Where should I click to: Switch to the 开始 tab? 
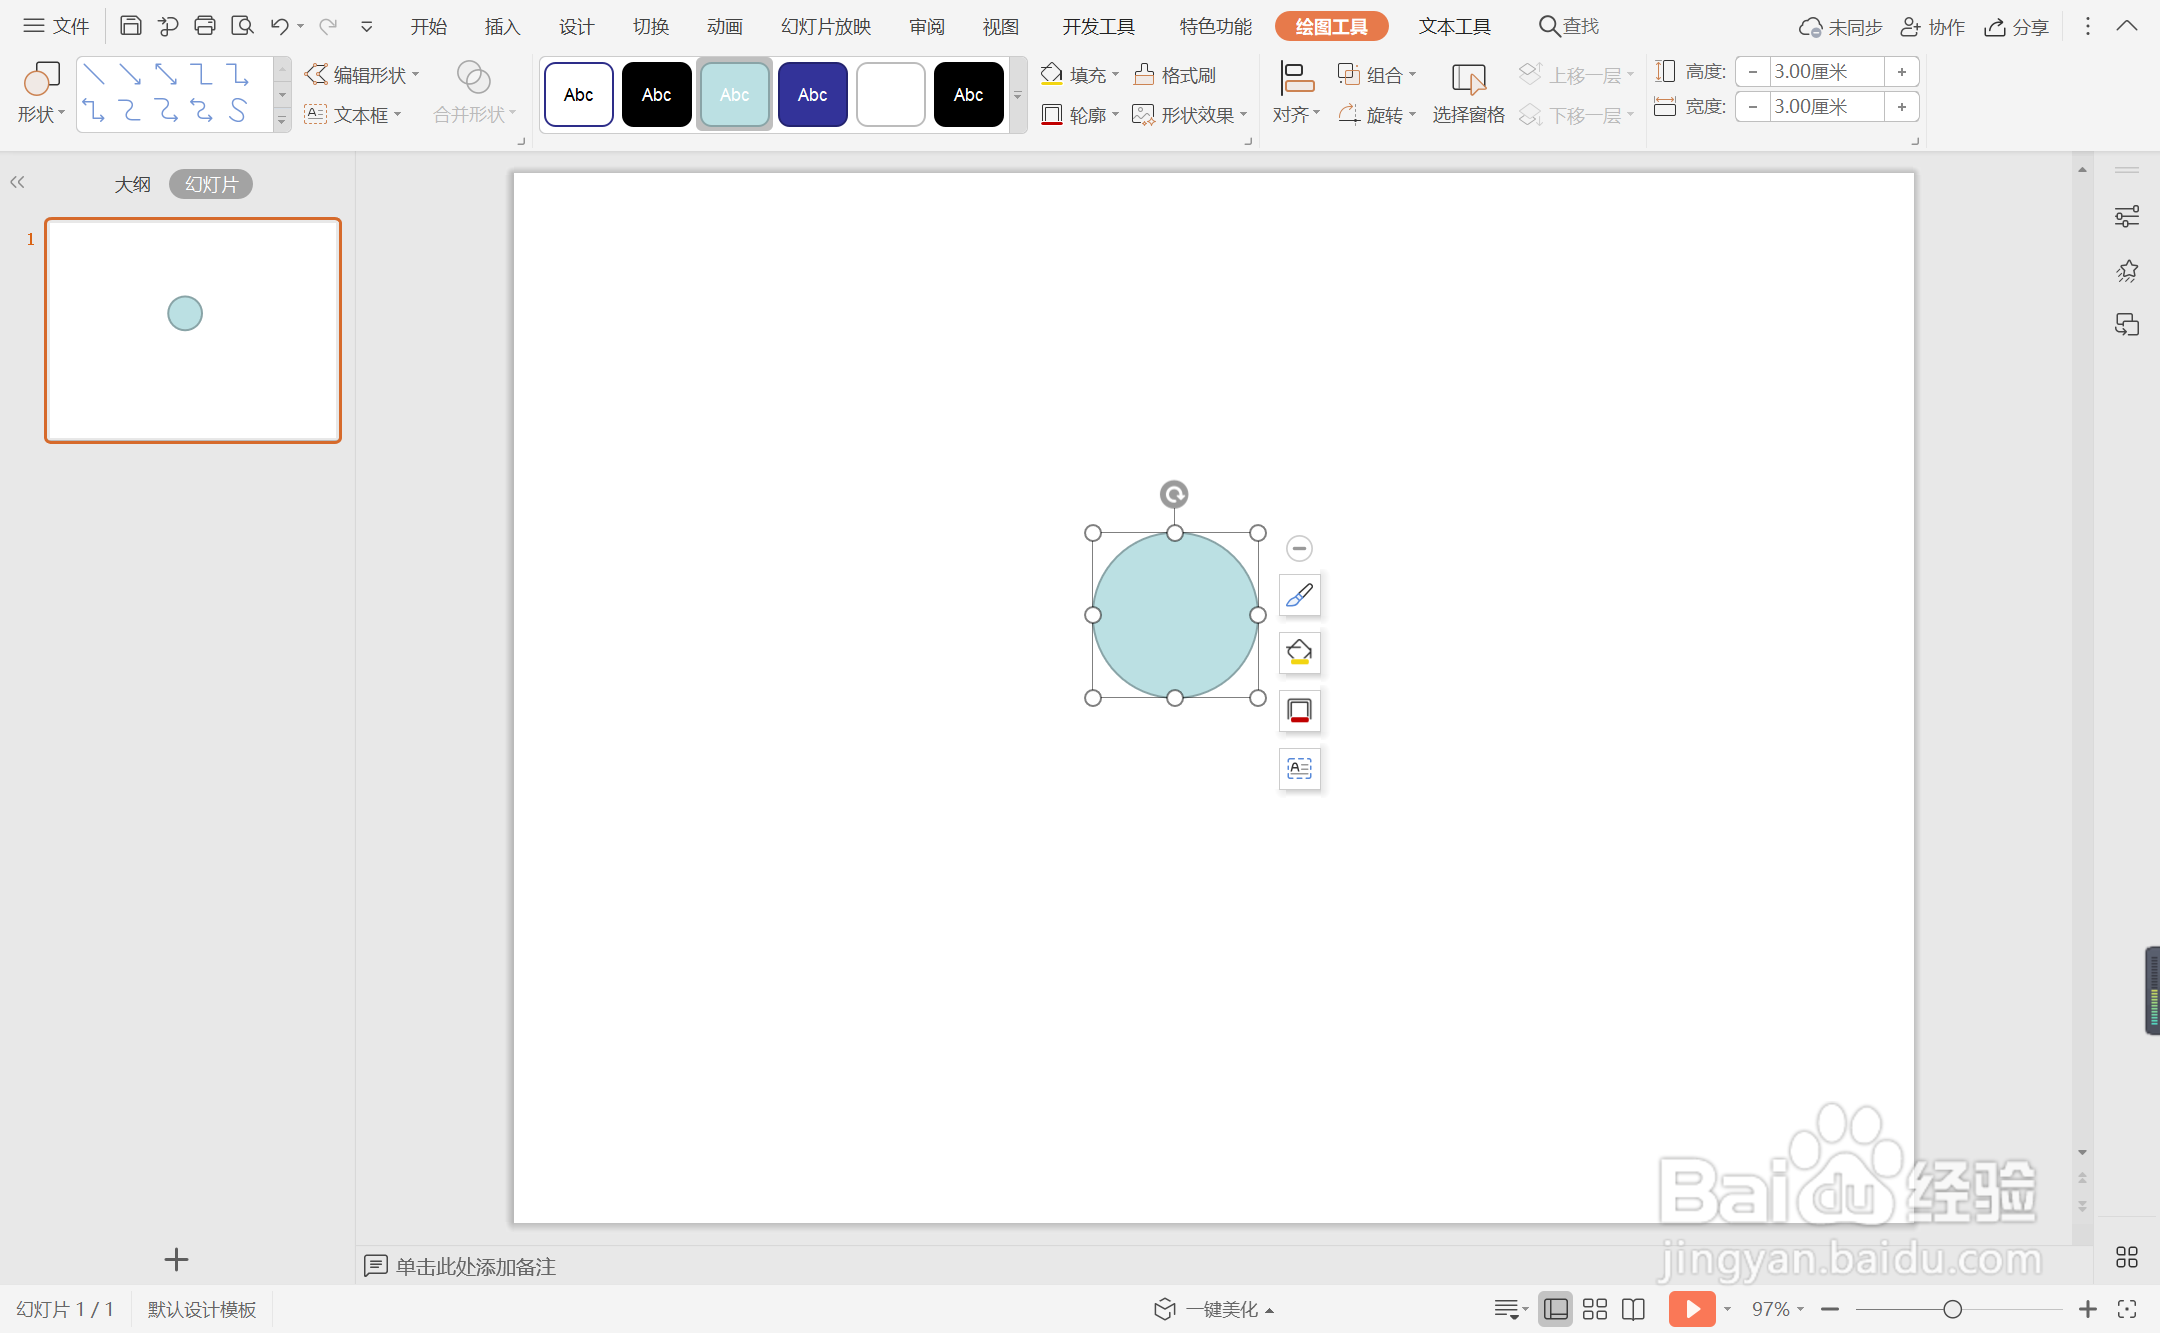428,27
